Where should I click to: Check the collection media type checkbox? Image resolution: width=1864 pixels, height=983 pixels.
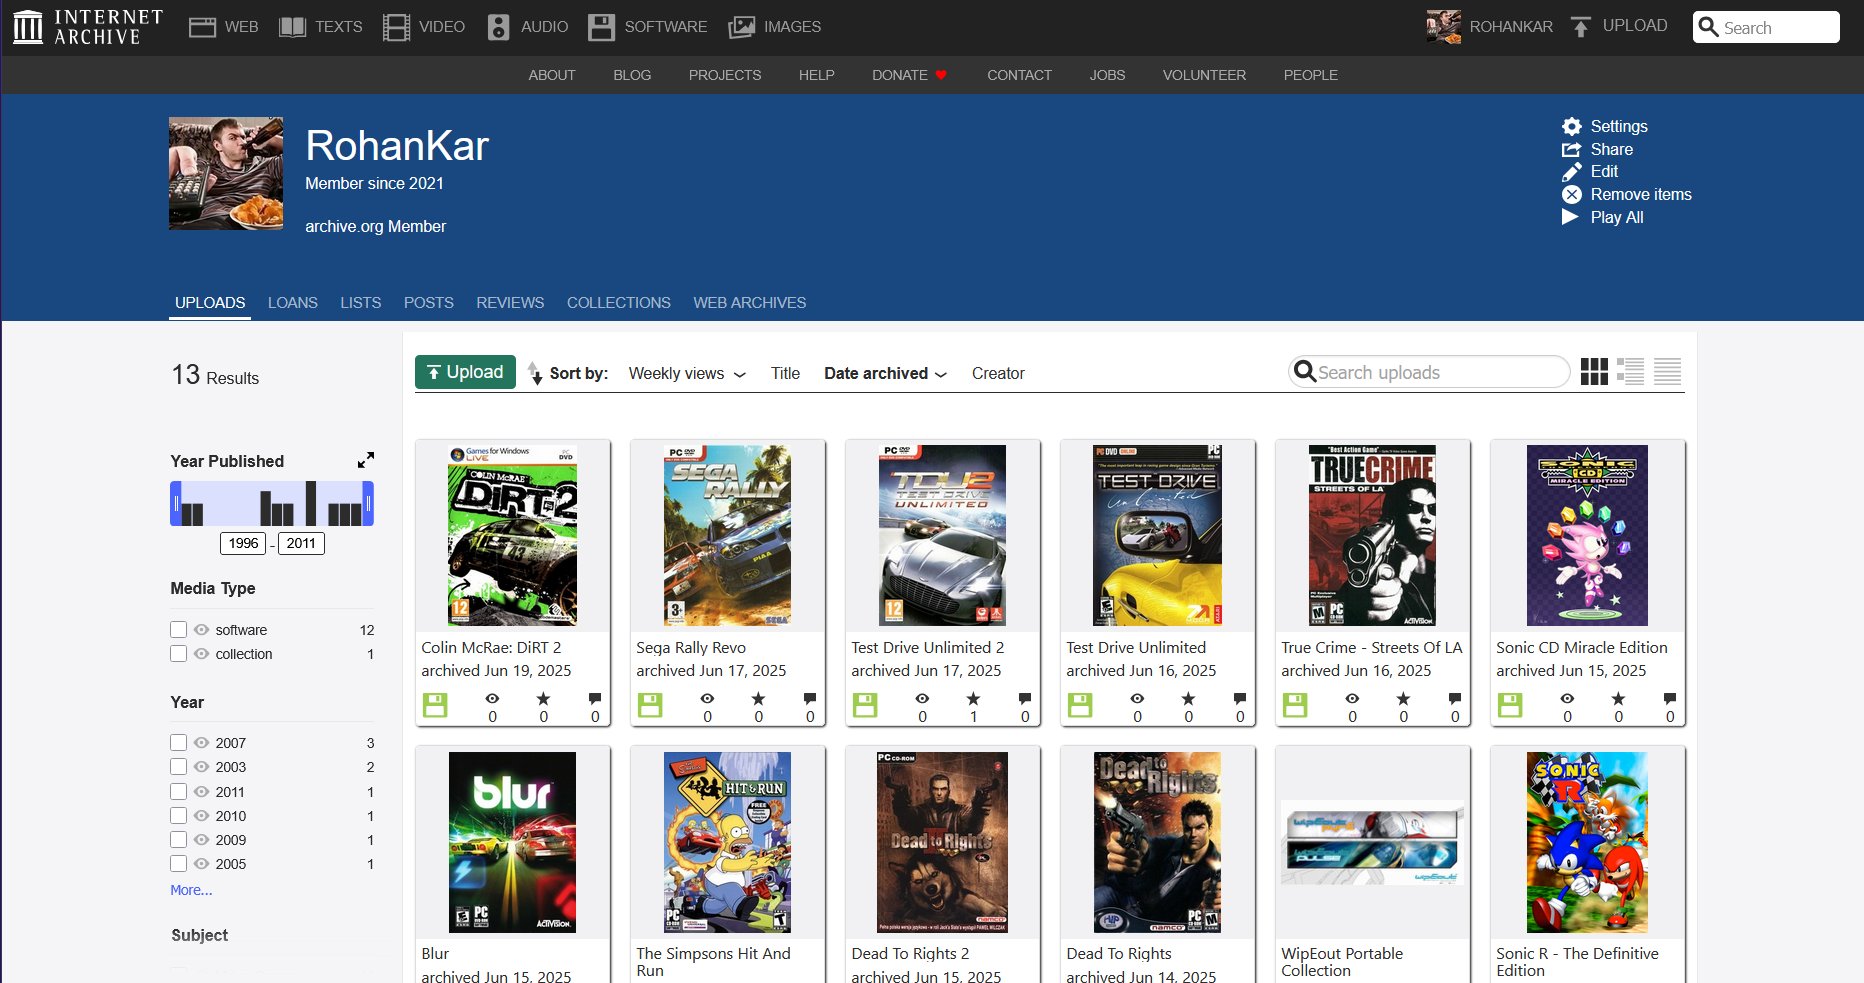click(x=179, y=654)
